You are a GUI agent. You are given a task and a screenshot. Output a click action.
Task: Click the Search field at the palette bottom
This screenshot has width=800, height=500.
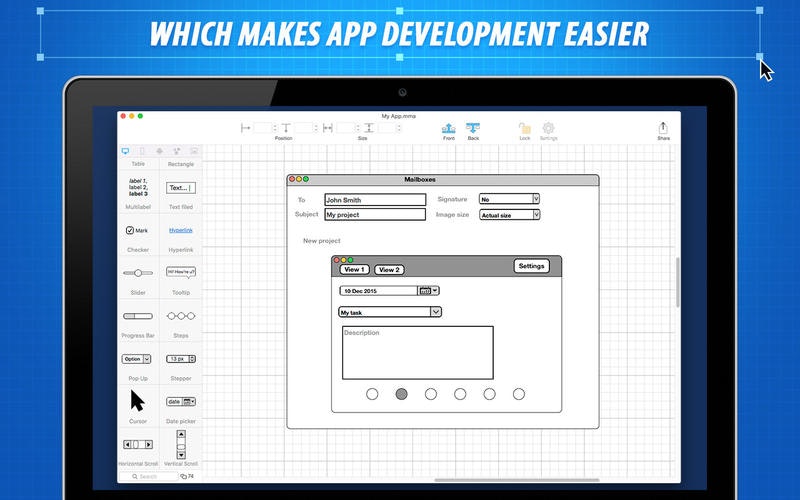point(148,476)
